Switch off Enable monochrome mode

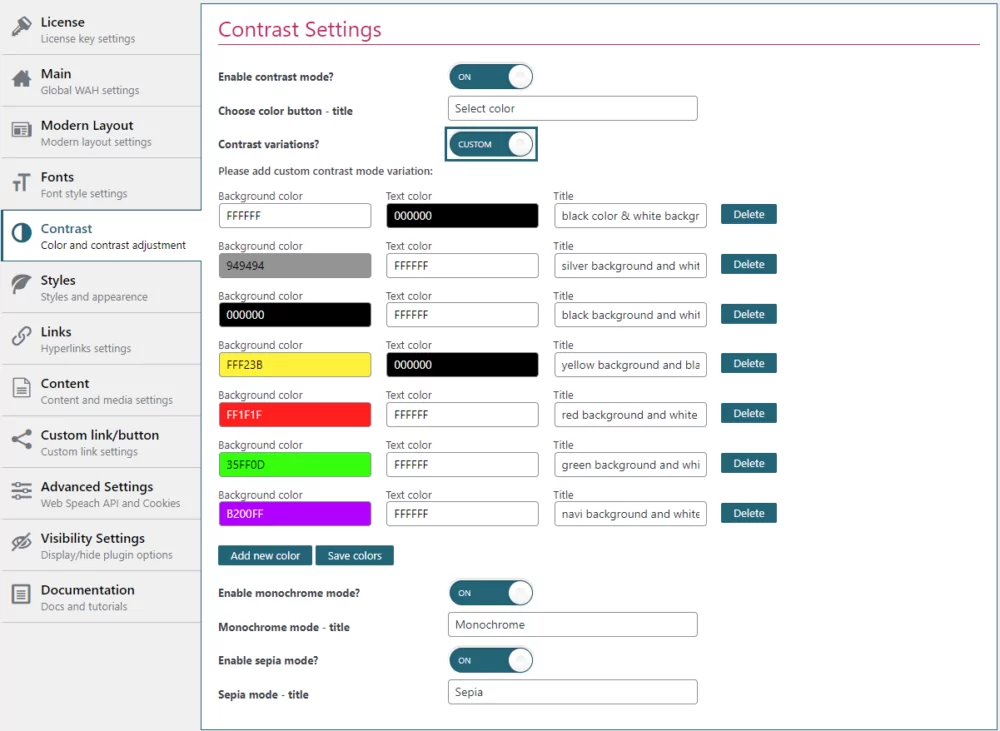490,592
